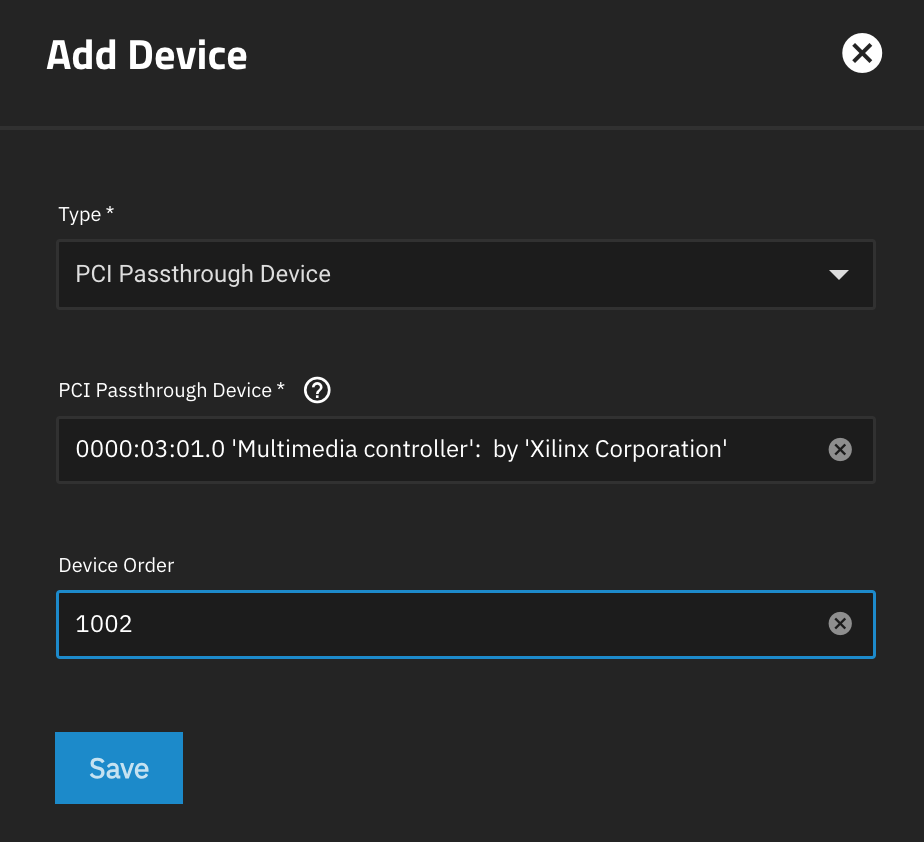Image resolution: width=924 pixels, height=842 pixels.
Task: Click the asterisk beside PCI Passthrough Device label
Action: (280, 386)
